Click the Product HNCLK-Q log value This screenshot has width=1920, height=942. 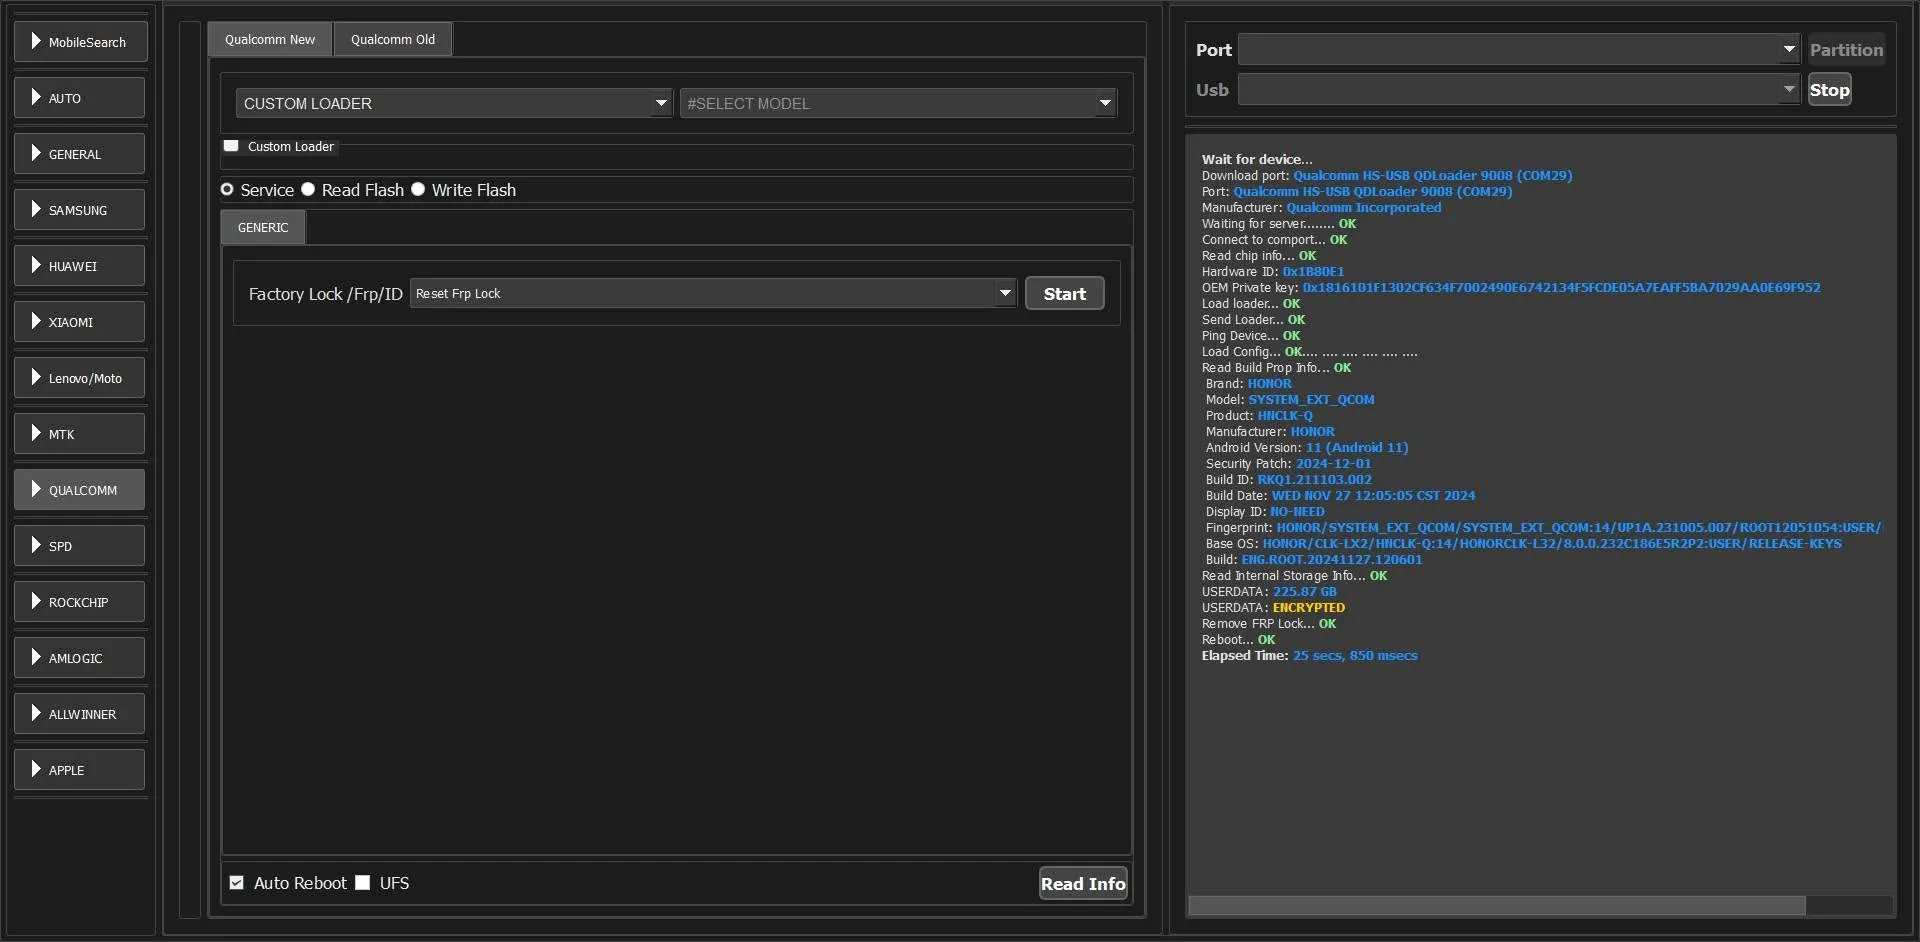pyautogui.click(x=1285, y=415)
